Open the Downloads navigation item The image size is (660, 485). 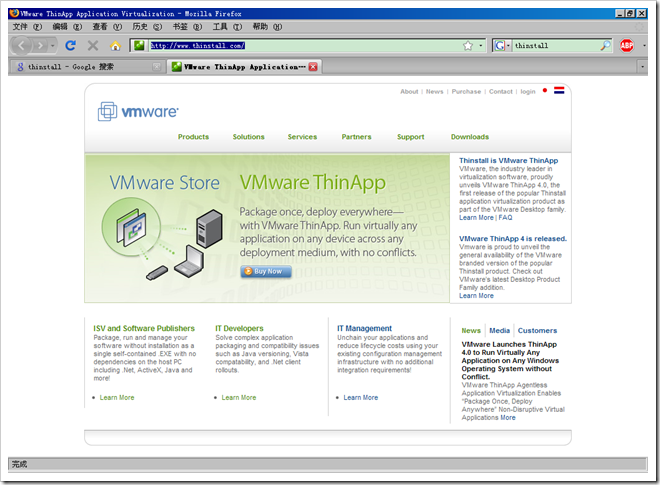point(470,137)
